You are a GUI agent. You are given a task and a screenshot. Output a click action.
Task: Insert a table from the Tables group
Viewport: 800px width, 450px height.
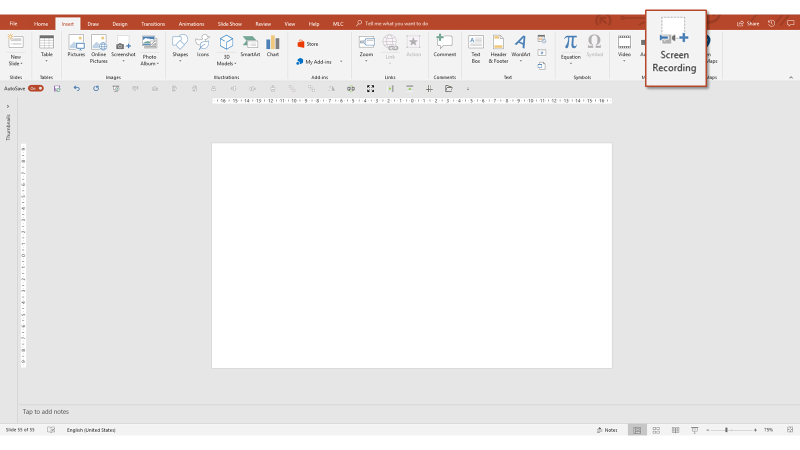(x=46, y=48)
